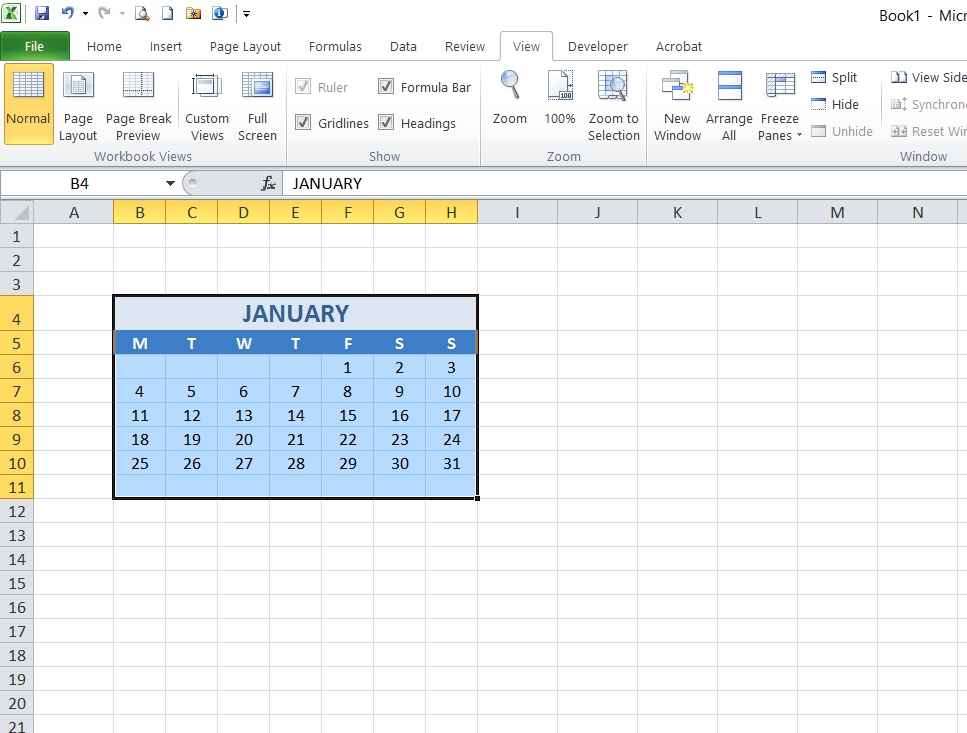Switch to the Home tab

pos(104,46)
